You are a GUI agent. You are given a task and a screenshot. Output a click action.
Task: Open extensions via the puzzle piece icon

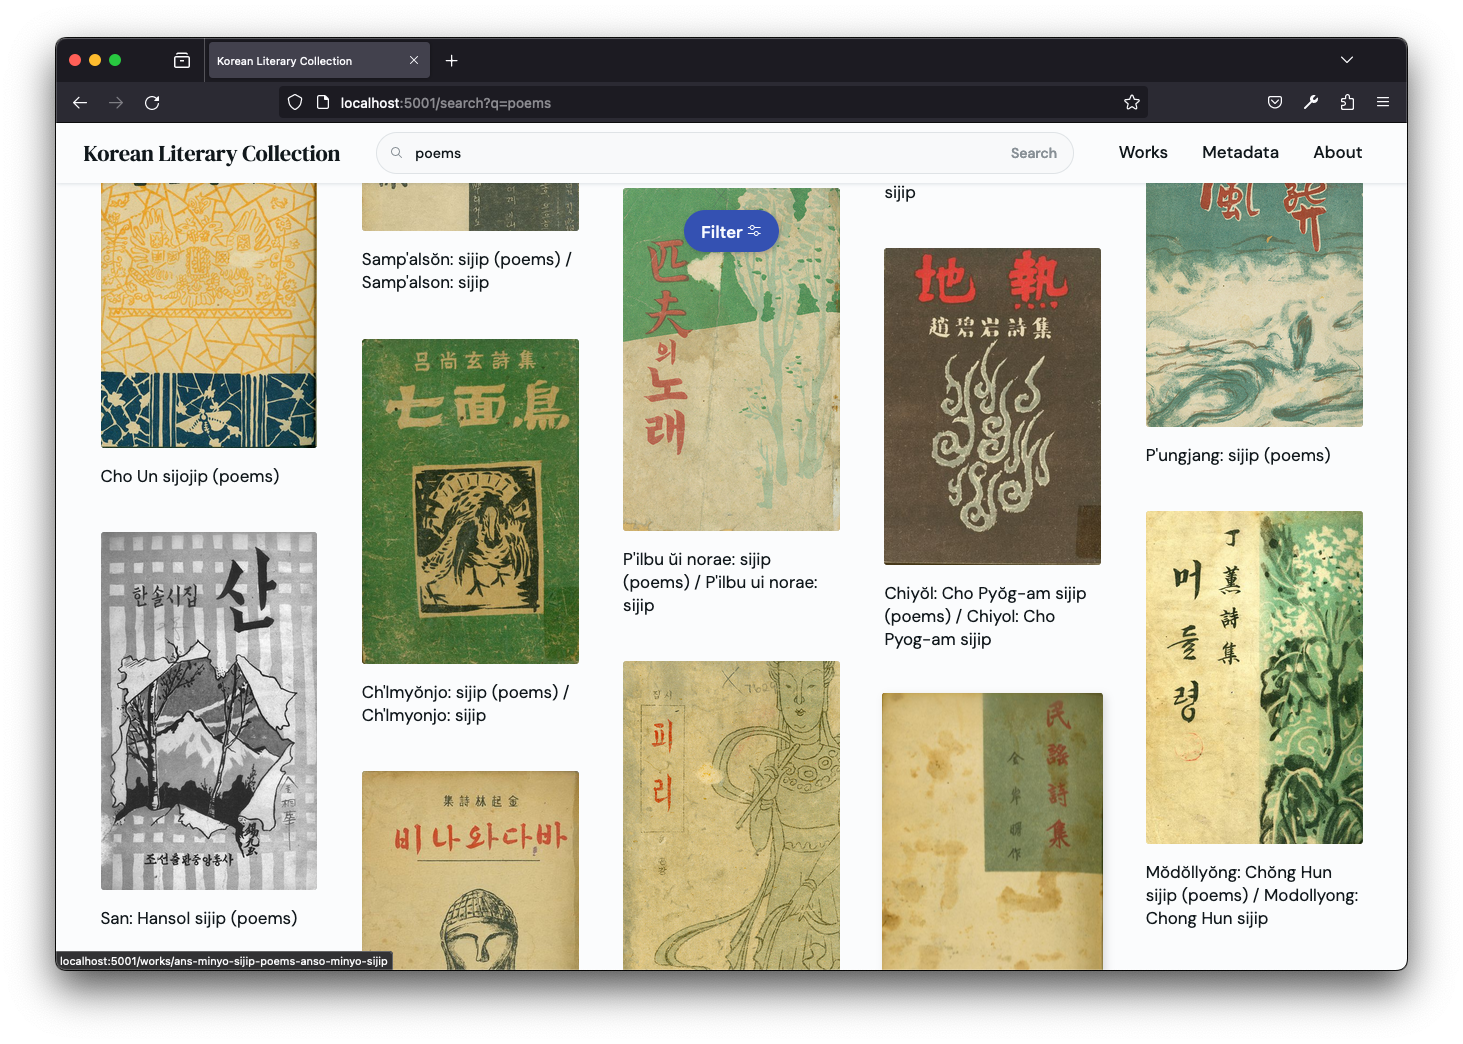pyautogui.click(x=1347, y=102)
